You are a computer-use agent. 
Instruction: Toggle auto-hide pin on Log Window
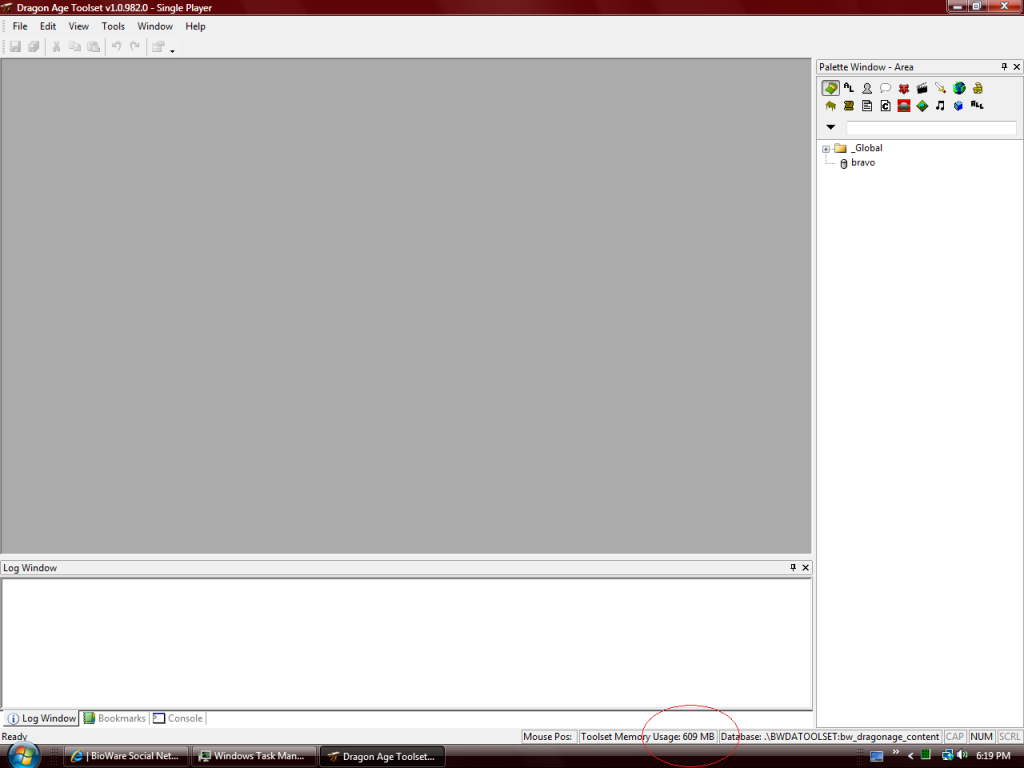(x=793, y=568)
